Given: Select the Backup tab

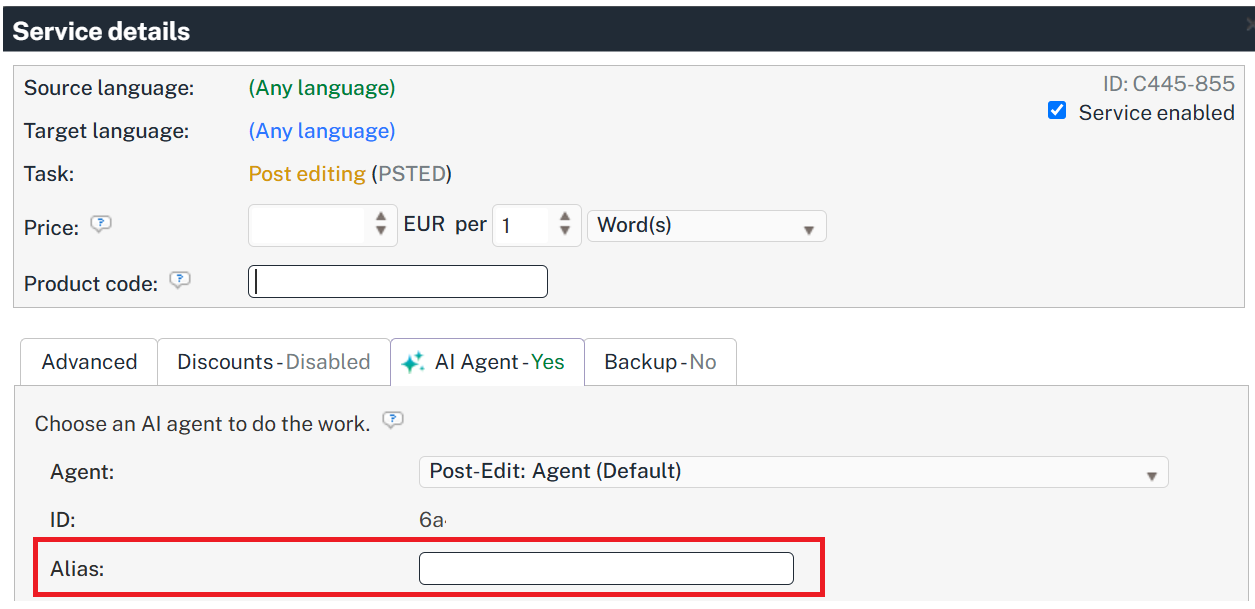Looking at the screenshot, I should [660, 362].
